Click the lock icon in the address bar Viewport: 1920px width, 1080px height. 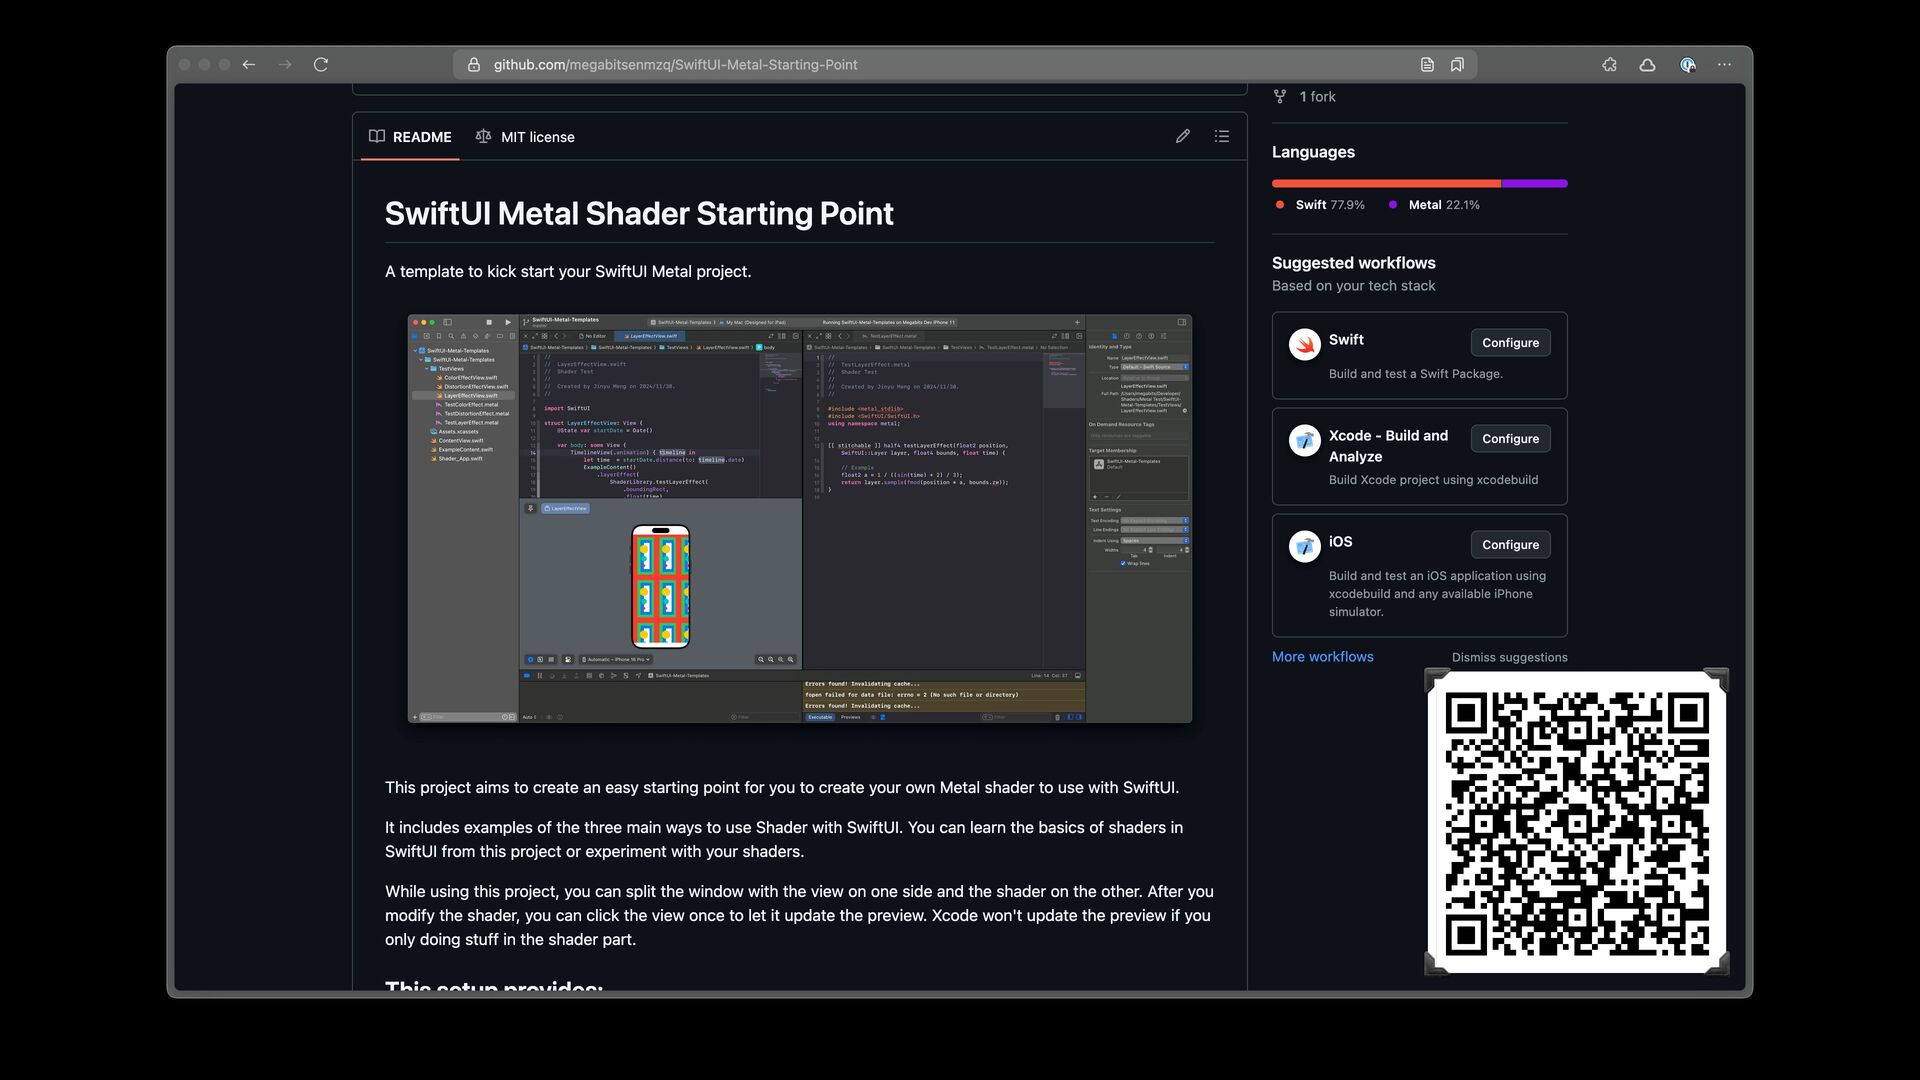click(474, 65)
